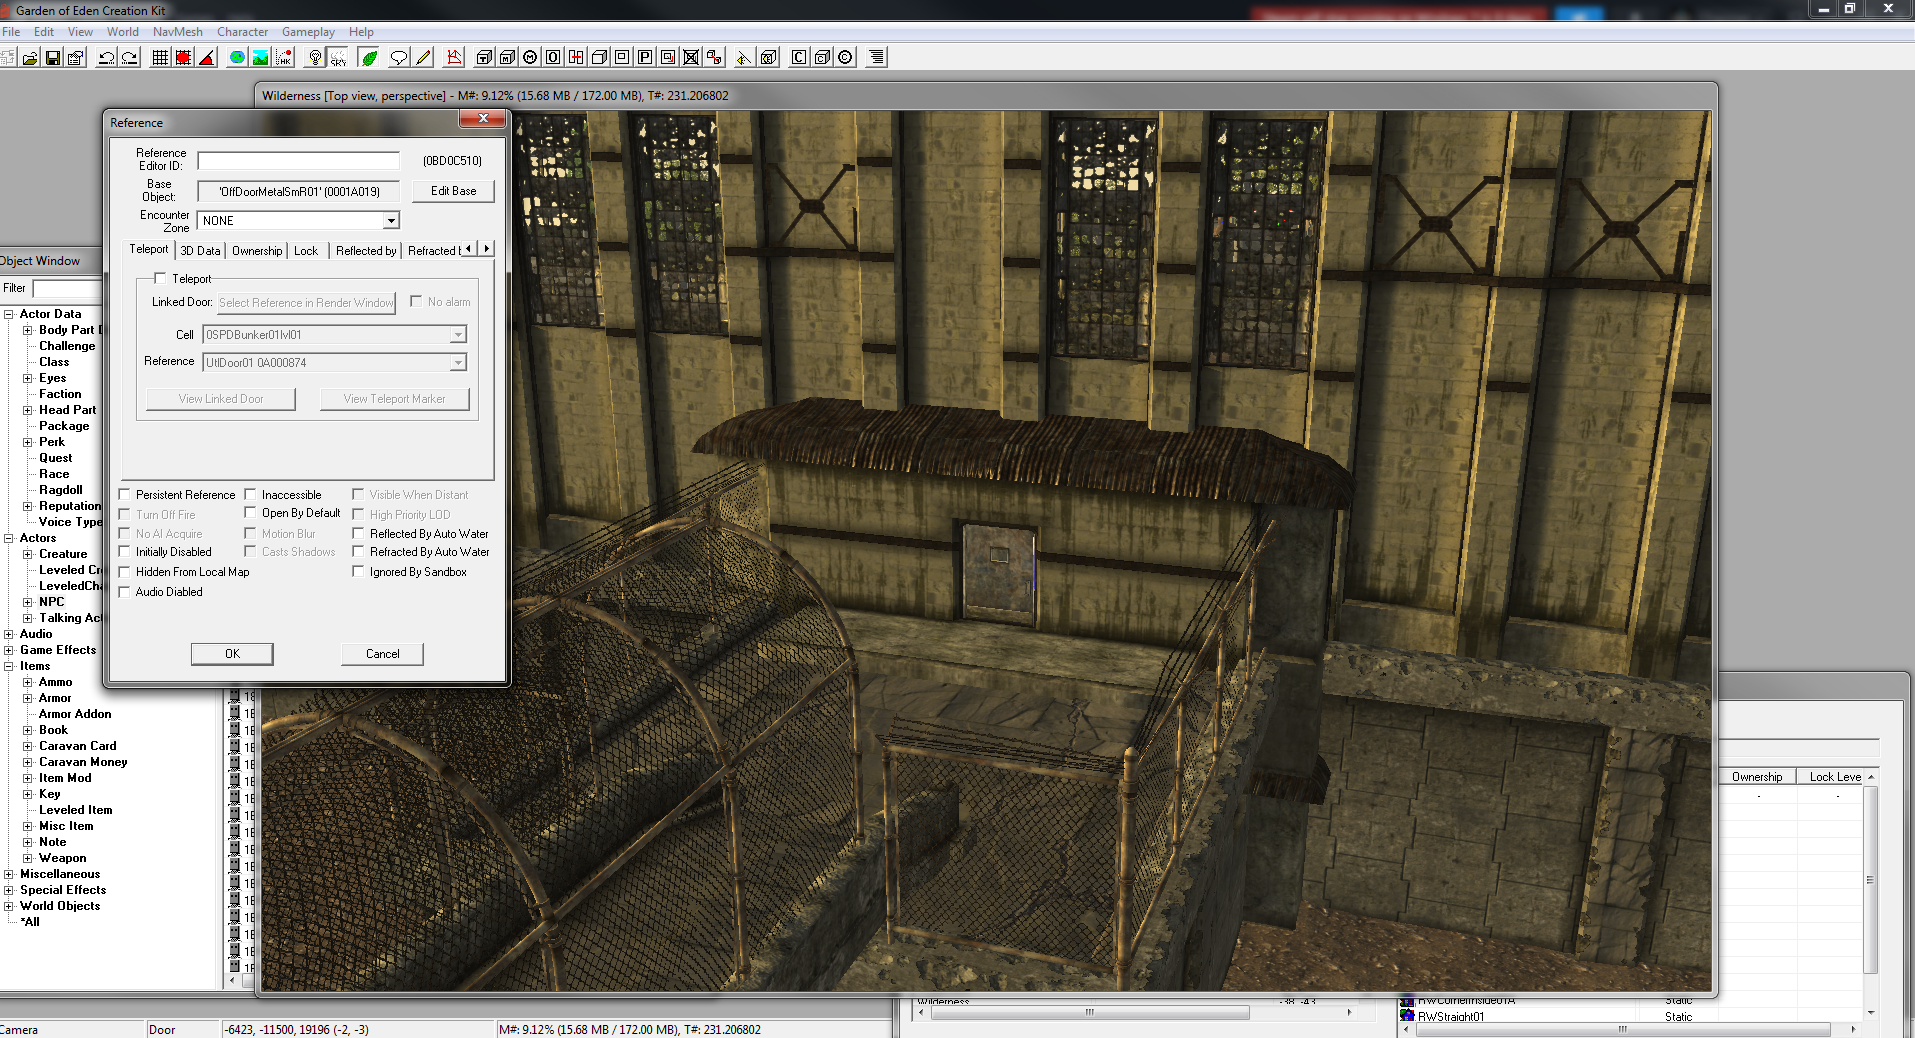
Task: Undo the last action in toolbar
Action: (106, 58)
